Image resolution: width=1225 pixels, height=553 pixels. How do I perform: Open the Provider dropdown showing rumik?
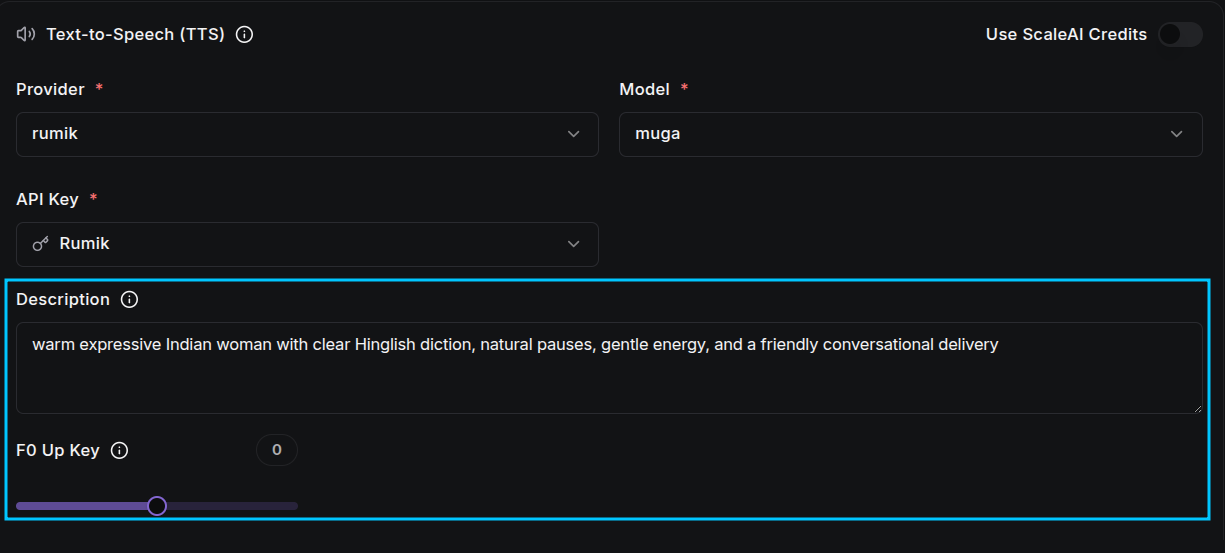(307, 134)
